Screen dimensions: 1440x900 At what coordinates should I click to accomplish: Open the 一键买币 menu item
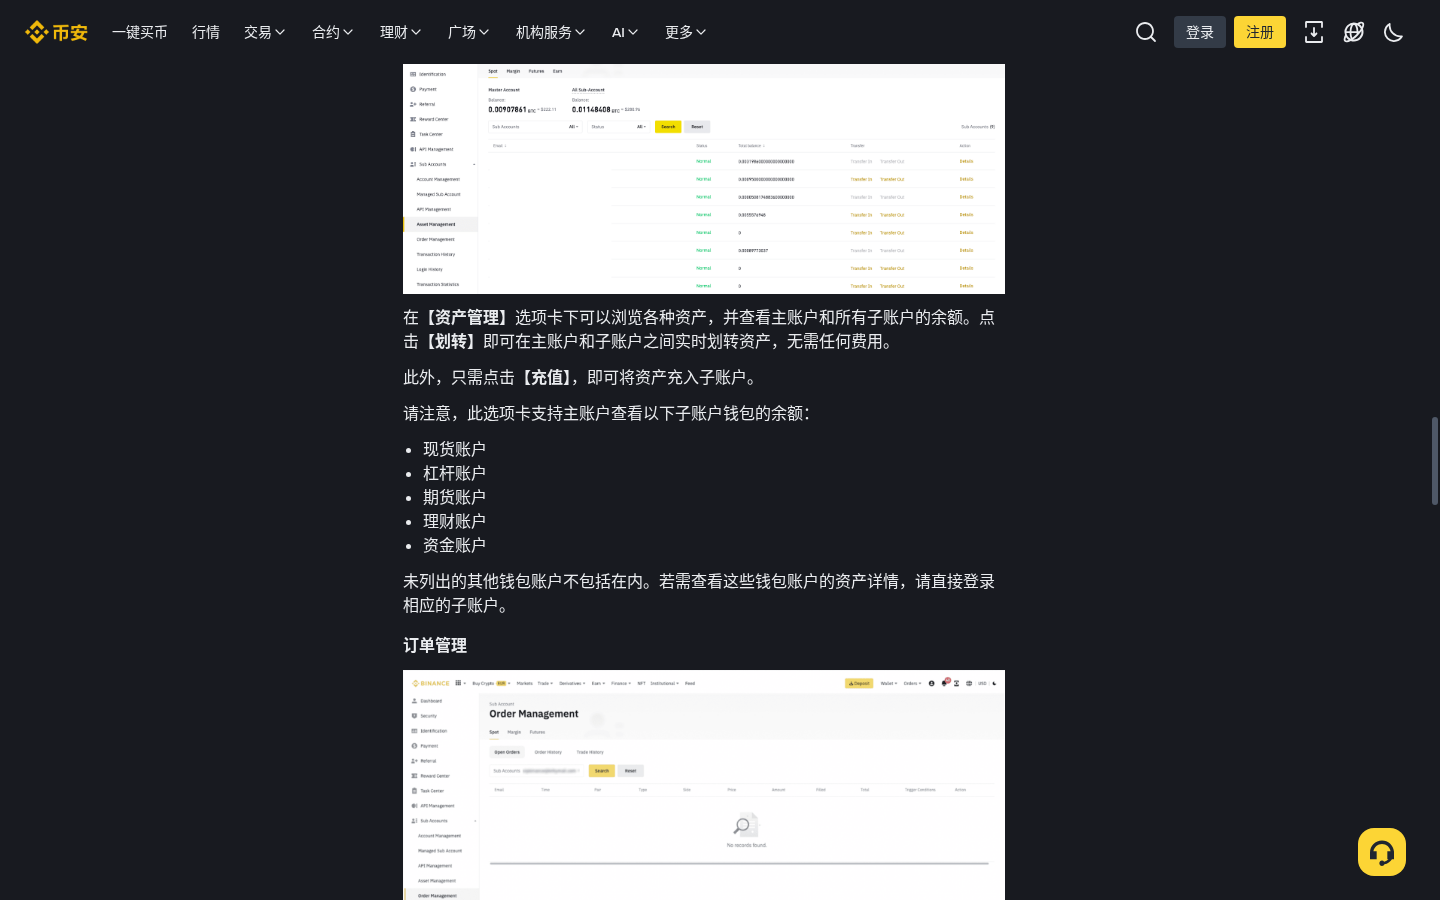140,32
